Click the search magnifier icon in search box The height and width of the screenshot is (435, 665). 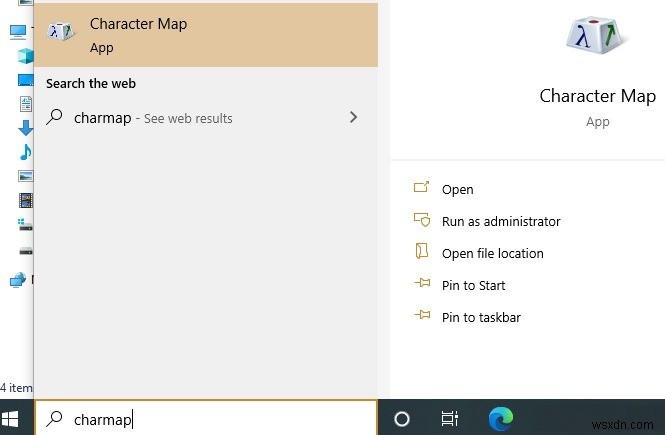(56, 419)
